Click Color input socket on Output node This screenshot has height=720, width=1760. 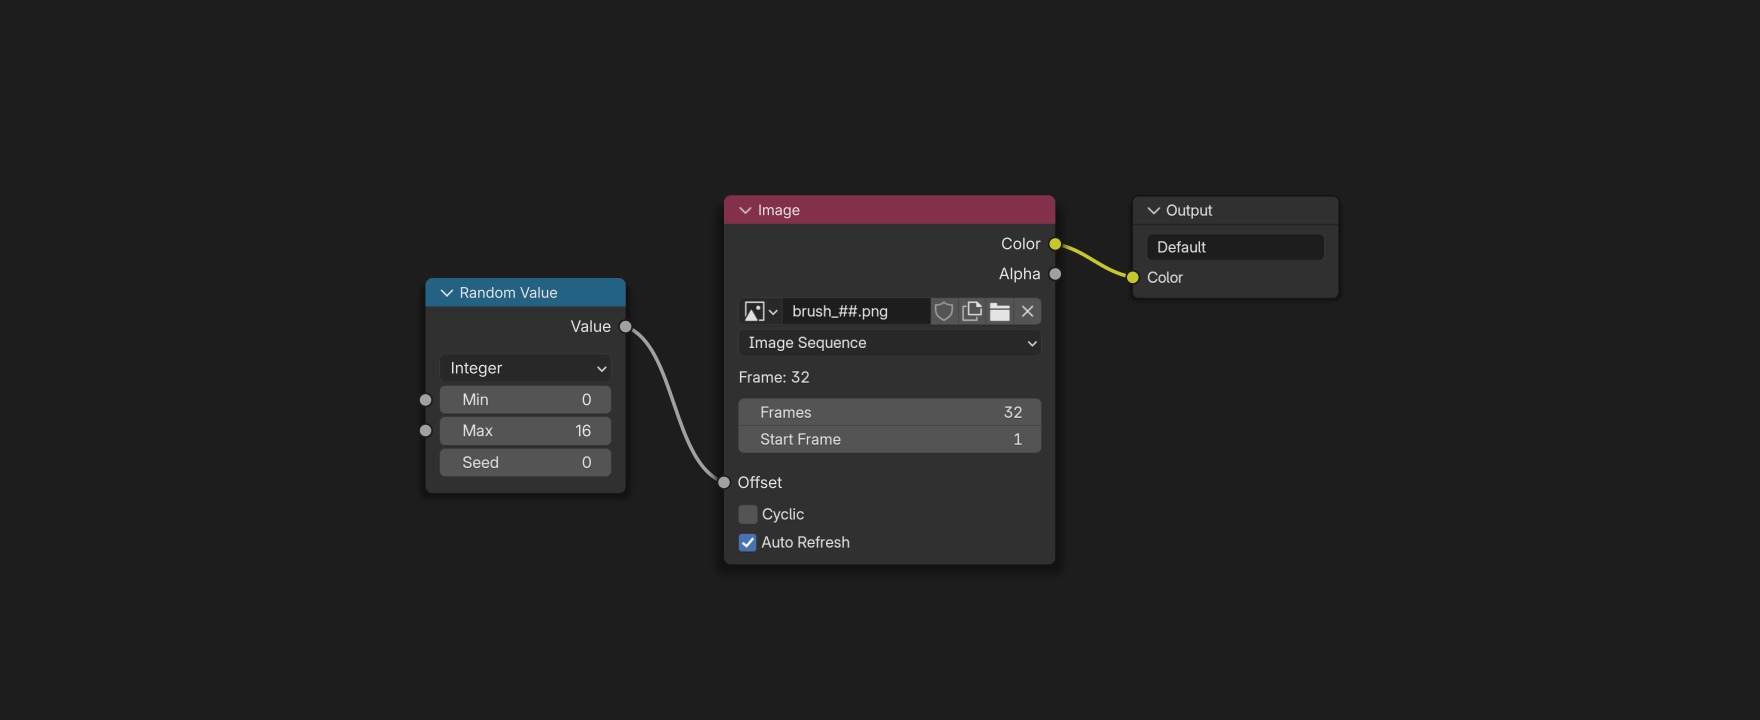pos(1132,277)
